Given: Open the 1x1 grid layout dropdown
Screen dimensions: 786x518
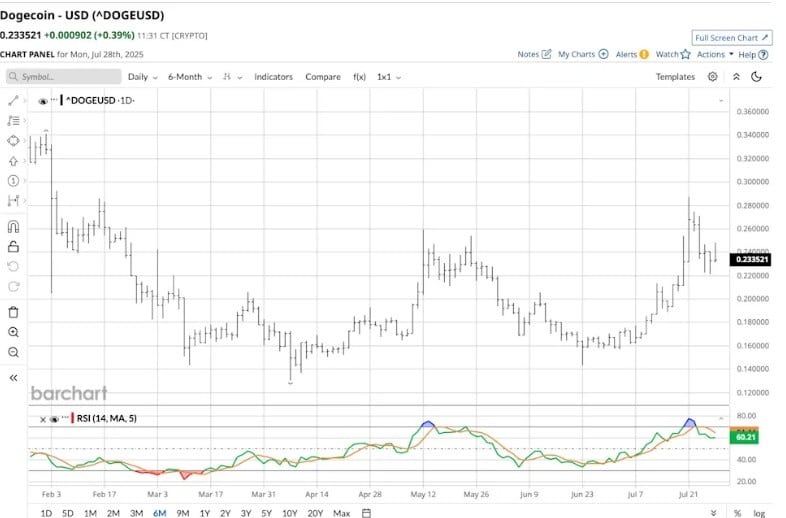Looking at the screenshot, I should [388, 77].
